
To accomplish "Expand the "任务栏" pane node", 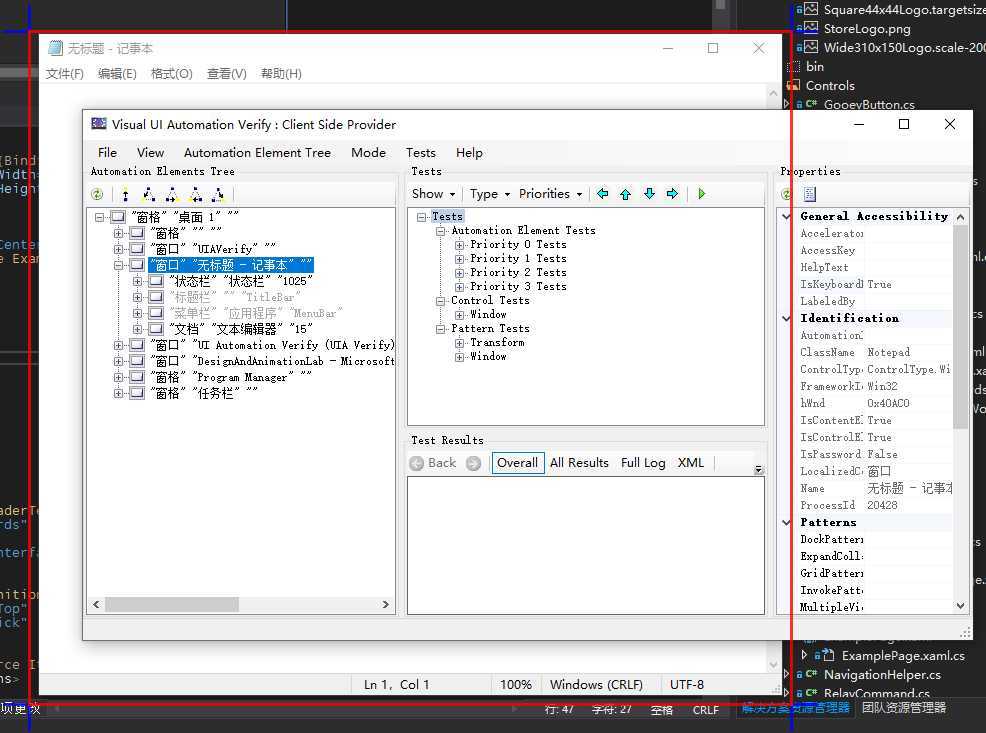I will 118,394.
